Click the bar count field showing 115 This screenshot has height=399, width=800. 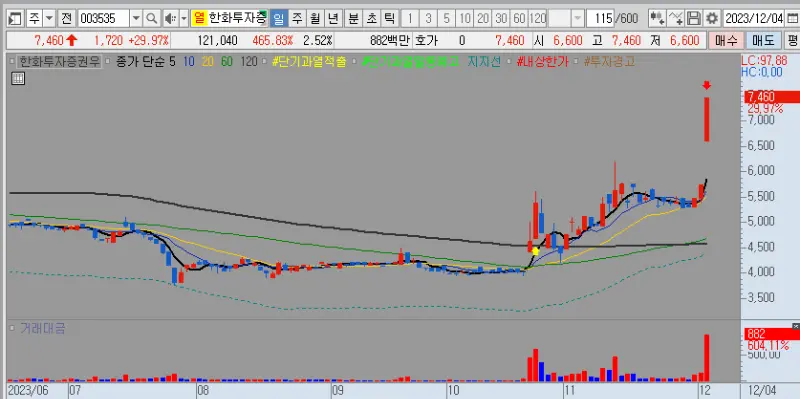(x=601, y=19)
